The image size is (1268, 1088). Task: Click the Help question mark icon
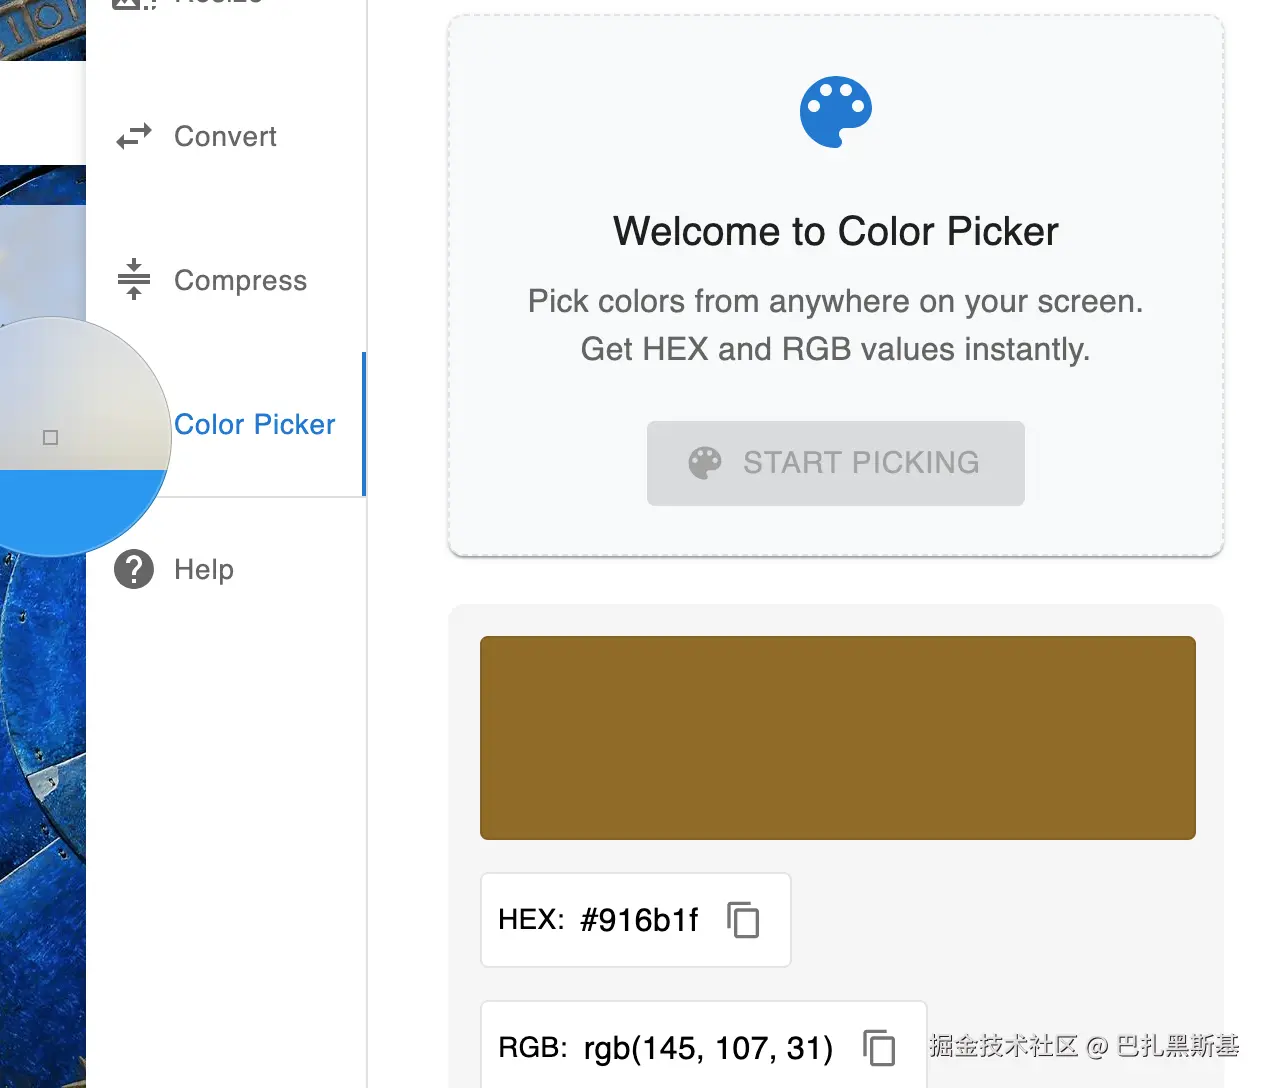(x=134, y=569)
